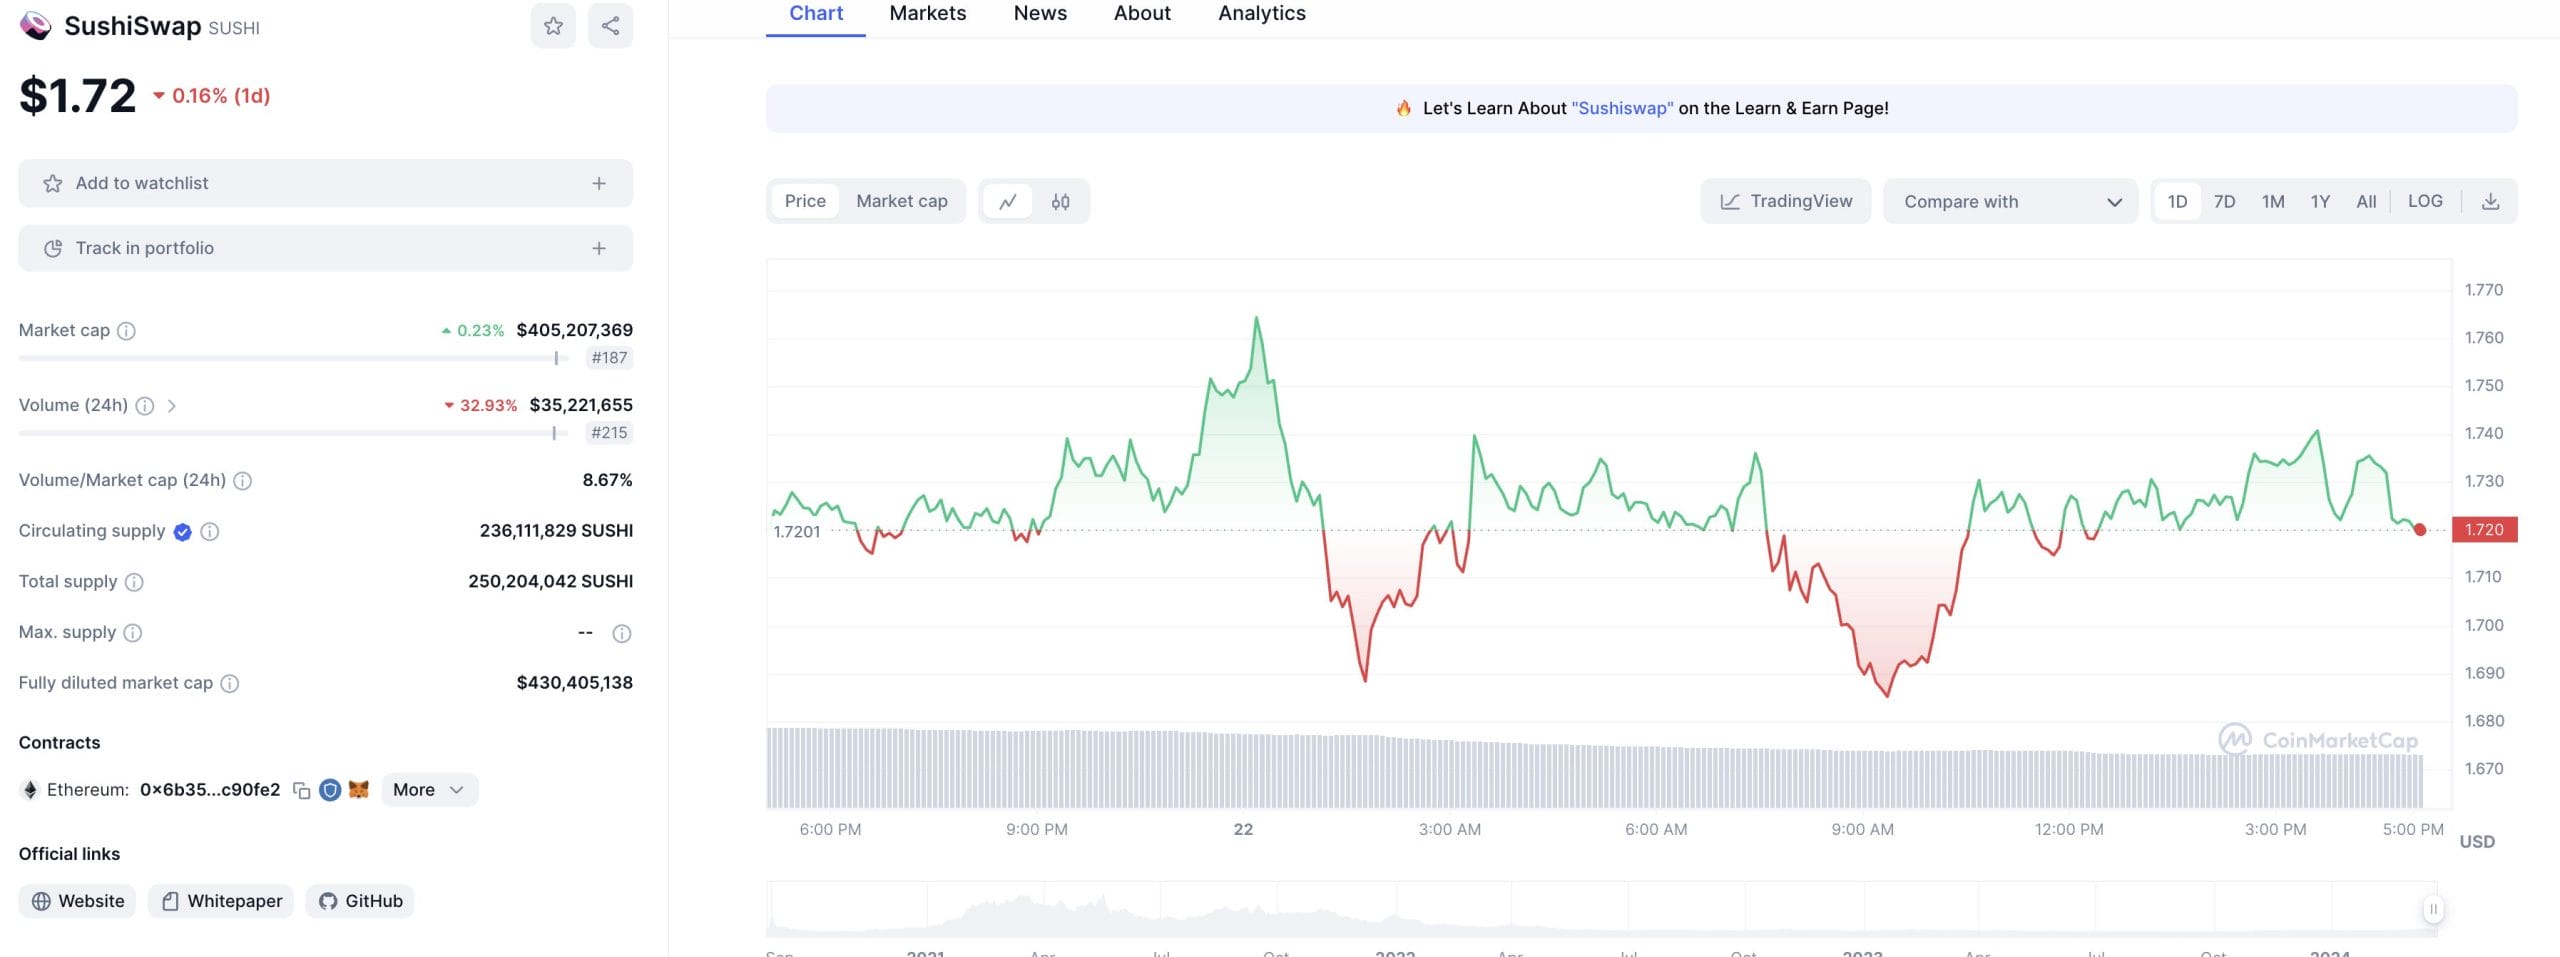Click info icon beside Circulating supply
Image resolution: width=2560 pixels, height=957 pixels.
[x=210, y=532]
